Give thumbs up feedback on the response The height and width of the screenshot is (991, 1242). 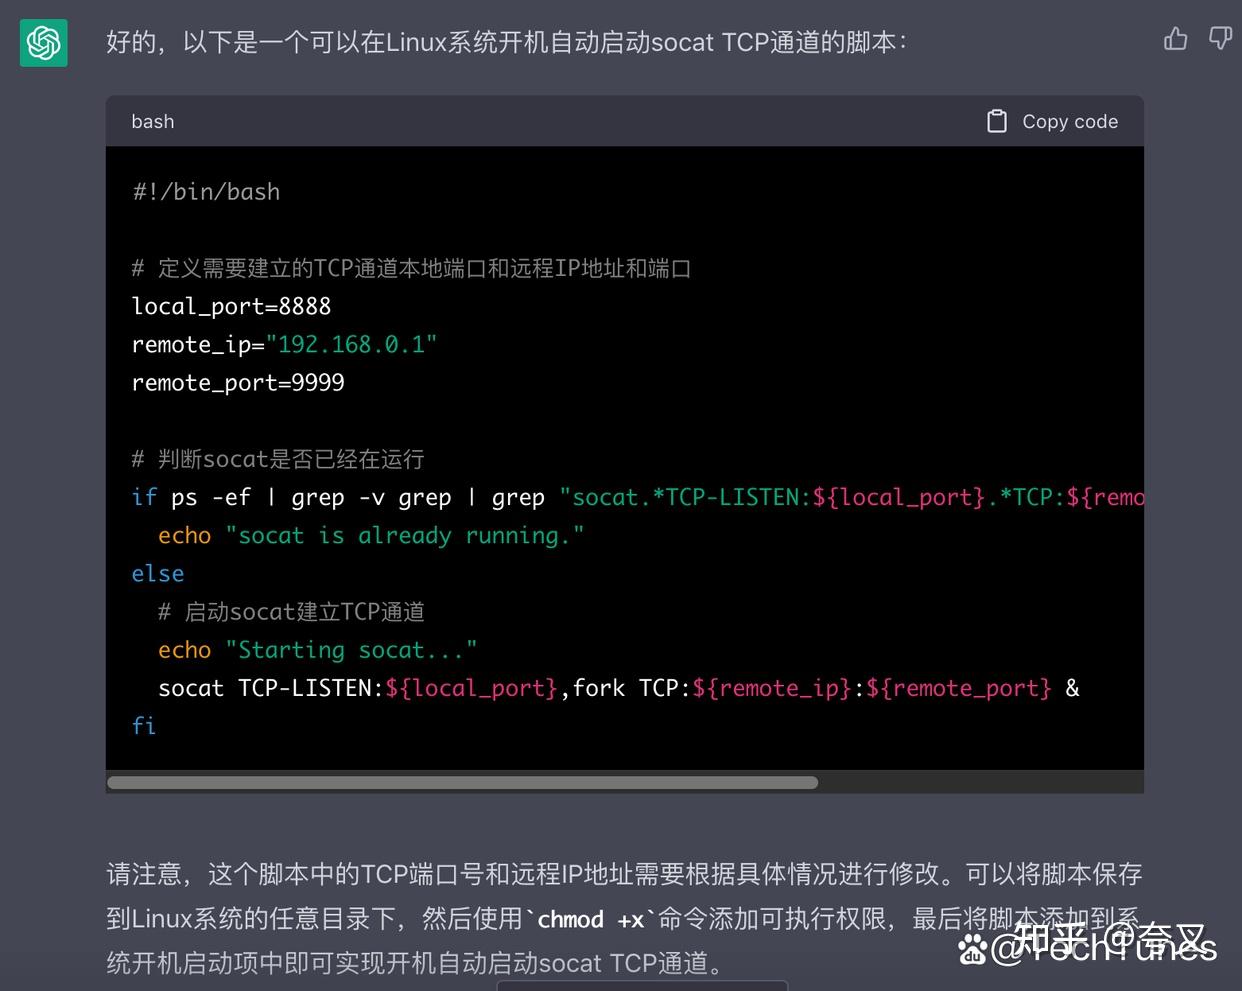[1175, 38]
